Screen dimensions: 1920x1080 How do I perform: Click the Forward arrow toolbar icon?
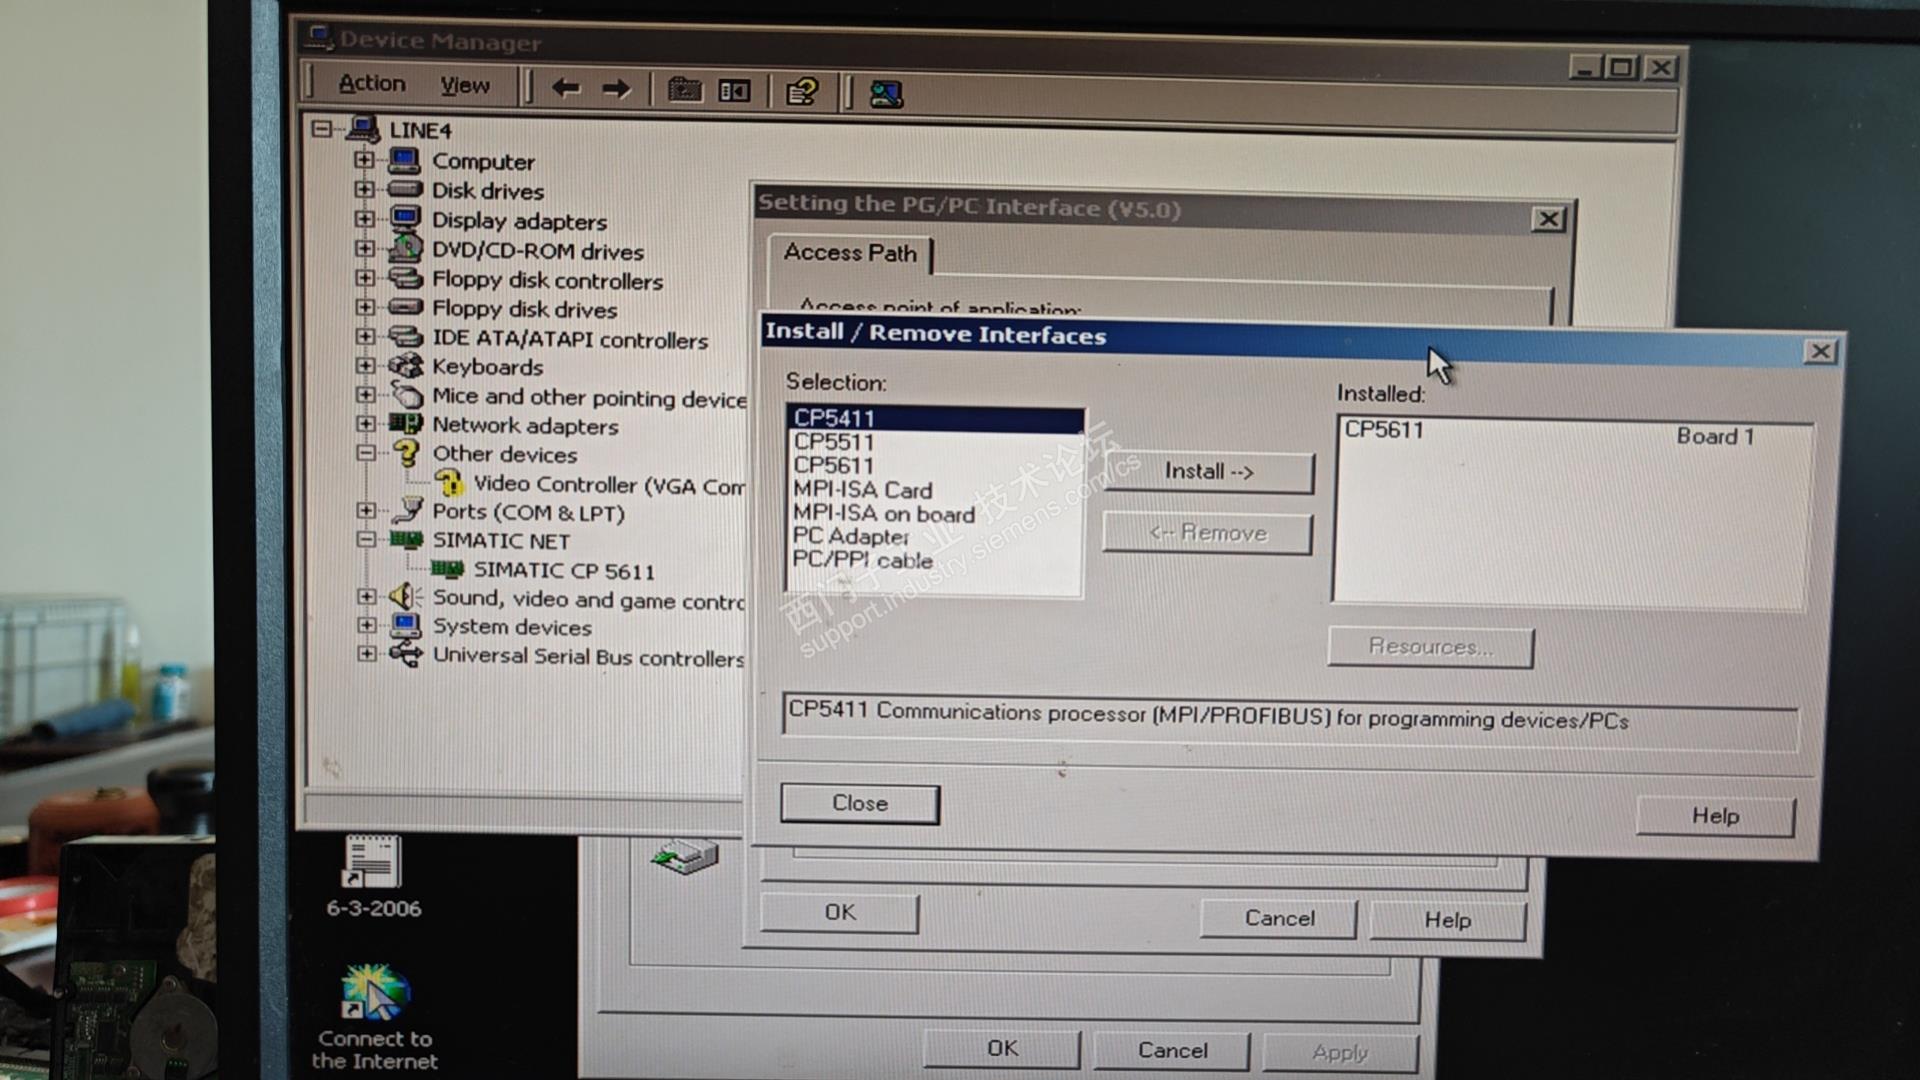[x=616, y=90]
